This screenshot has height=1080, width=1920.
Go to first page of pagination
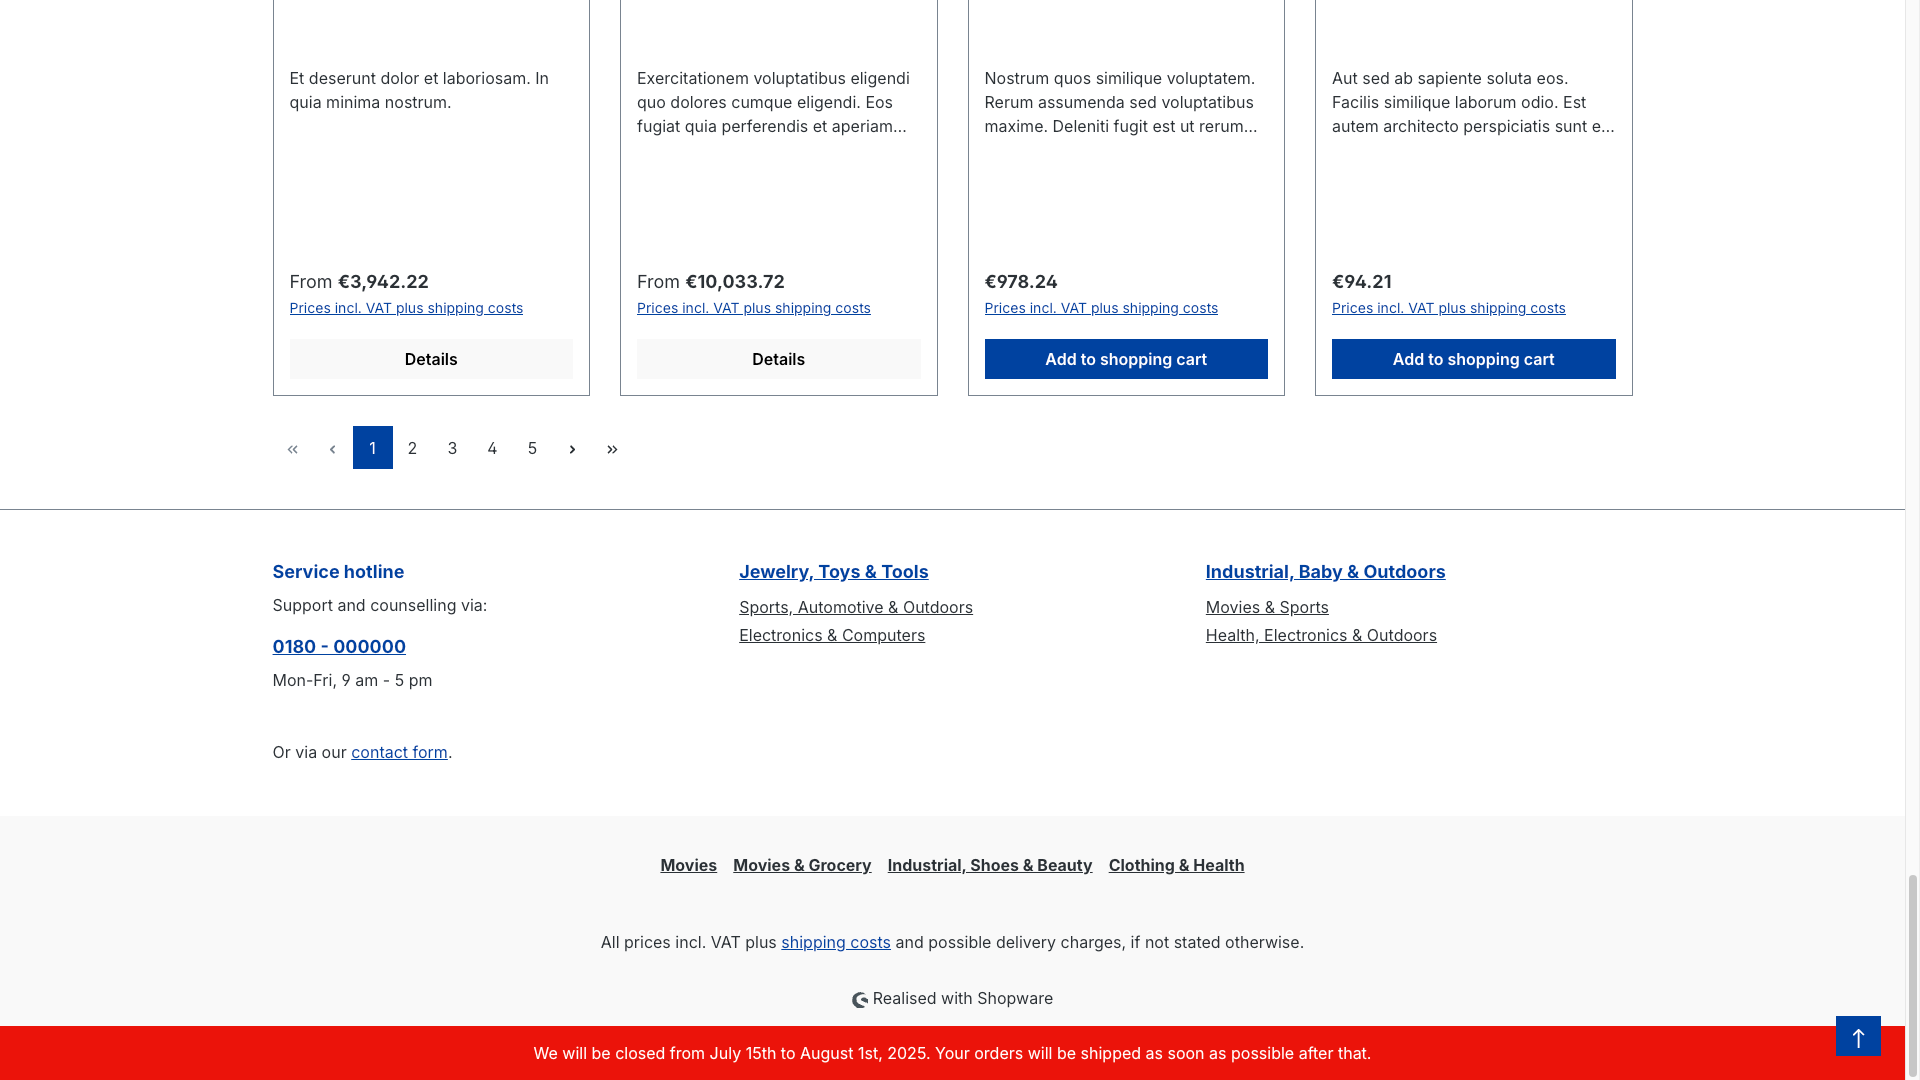point(292,448)
